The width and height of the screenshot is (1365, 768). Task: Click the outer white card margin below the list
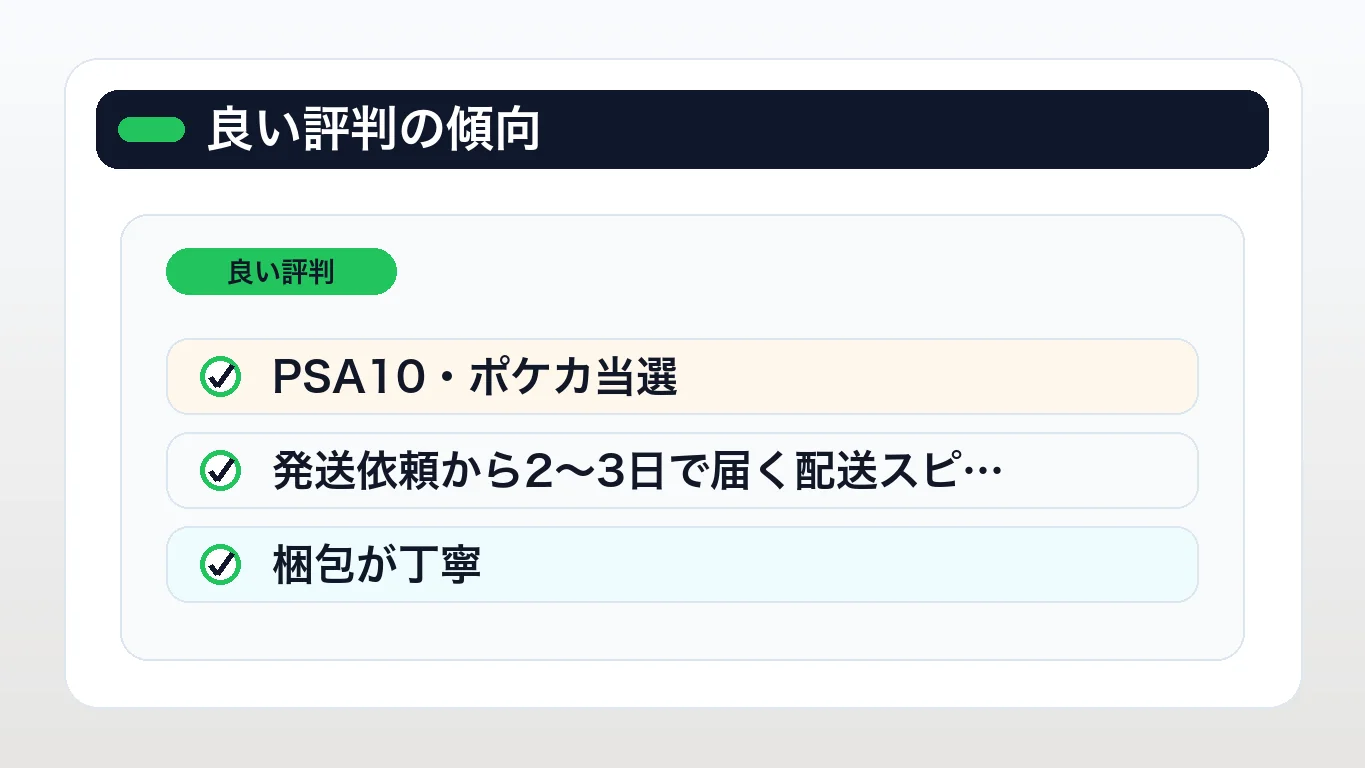pos(683,684)
